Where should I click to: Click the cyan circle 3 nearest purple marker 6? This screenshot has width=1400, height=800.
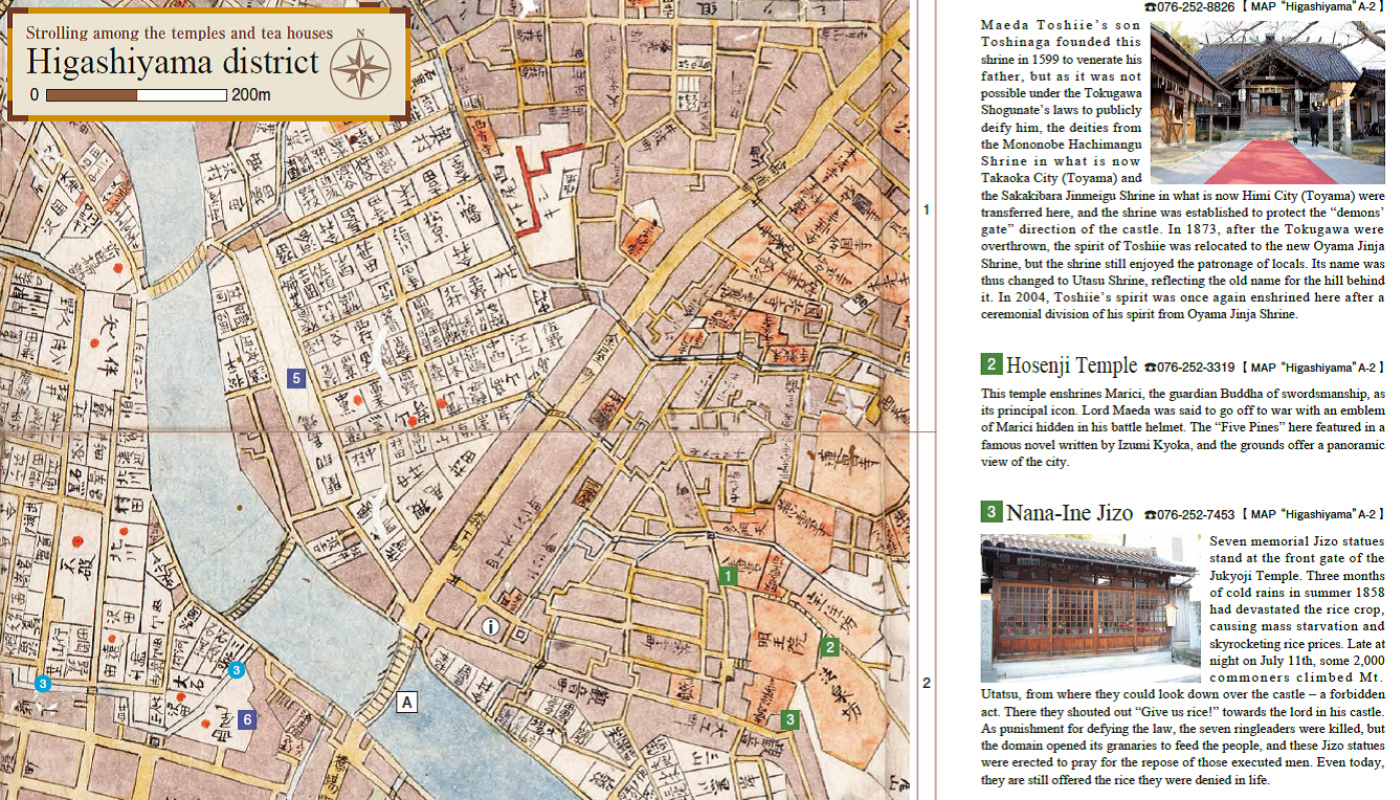(236, 670)
